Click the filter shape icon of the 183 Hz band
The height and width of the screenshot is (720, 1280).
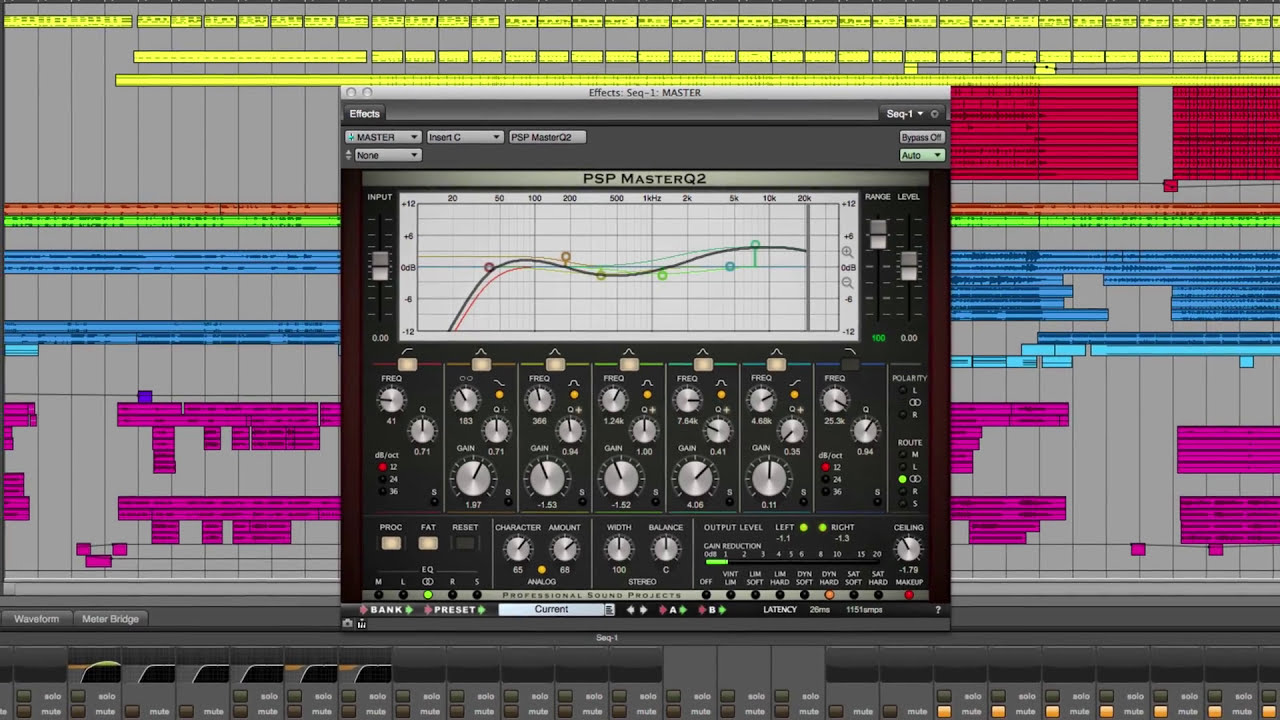point(499,383)
